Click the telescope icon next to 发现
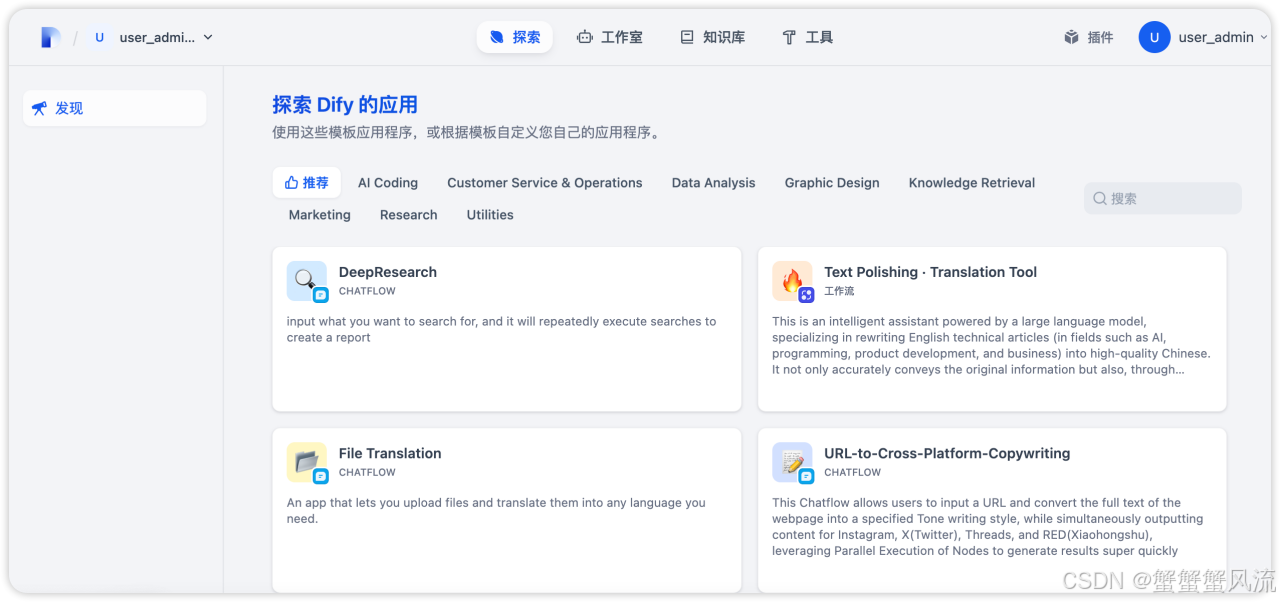Screen dimensions: 1280x602 click(39, 108)
